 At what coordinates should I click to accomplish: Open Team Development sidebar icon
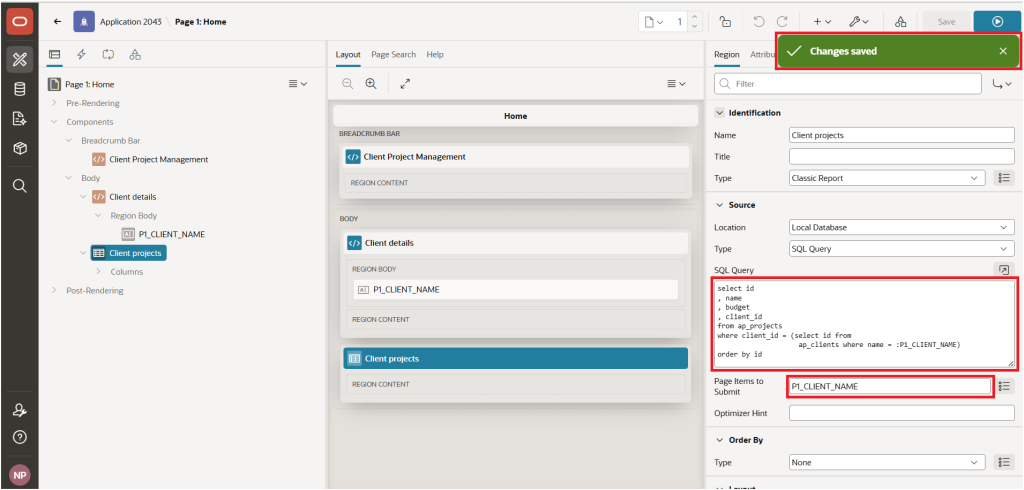[x=20, y=119]
